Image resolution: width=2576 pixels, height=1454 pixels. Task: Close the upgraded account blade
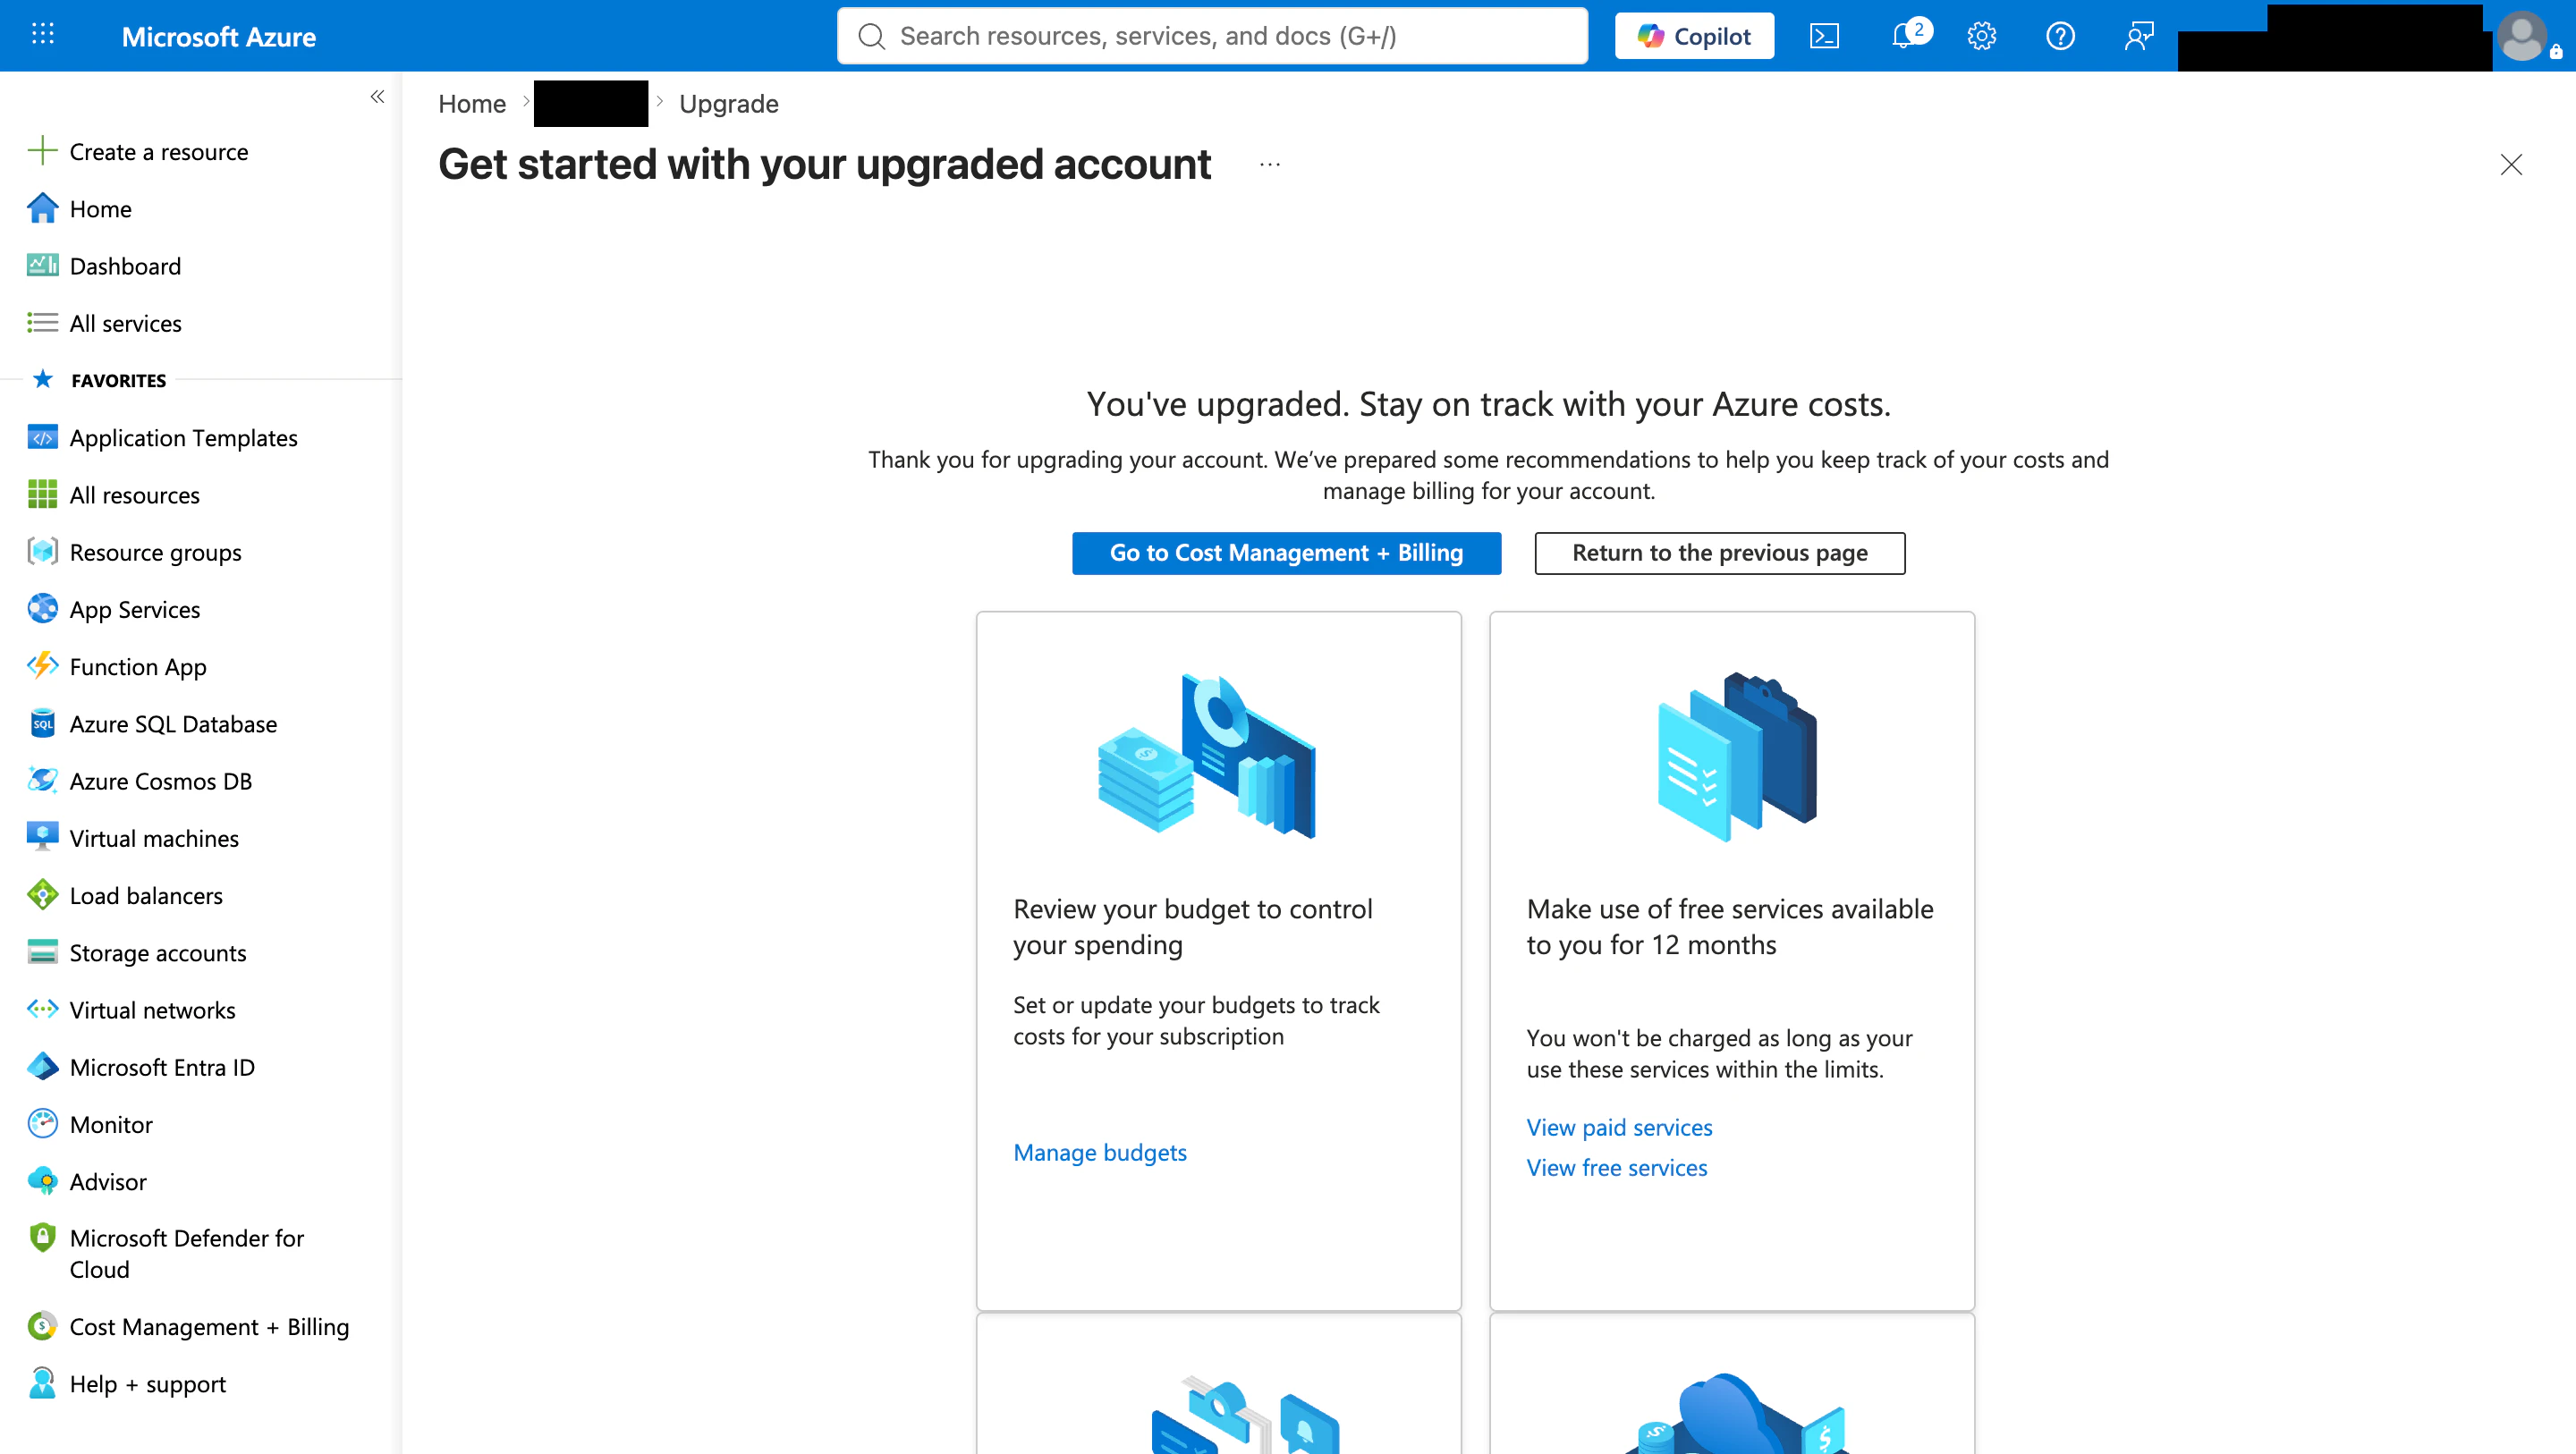click(2511, 164)
